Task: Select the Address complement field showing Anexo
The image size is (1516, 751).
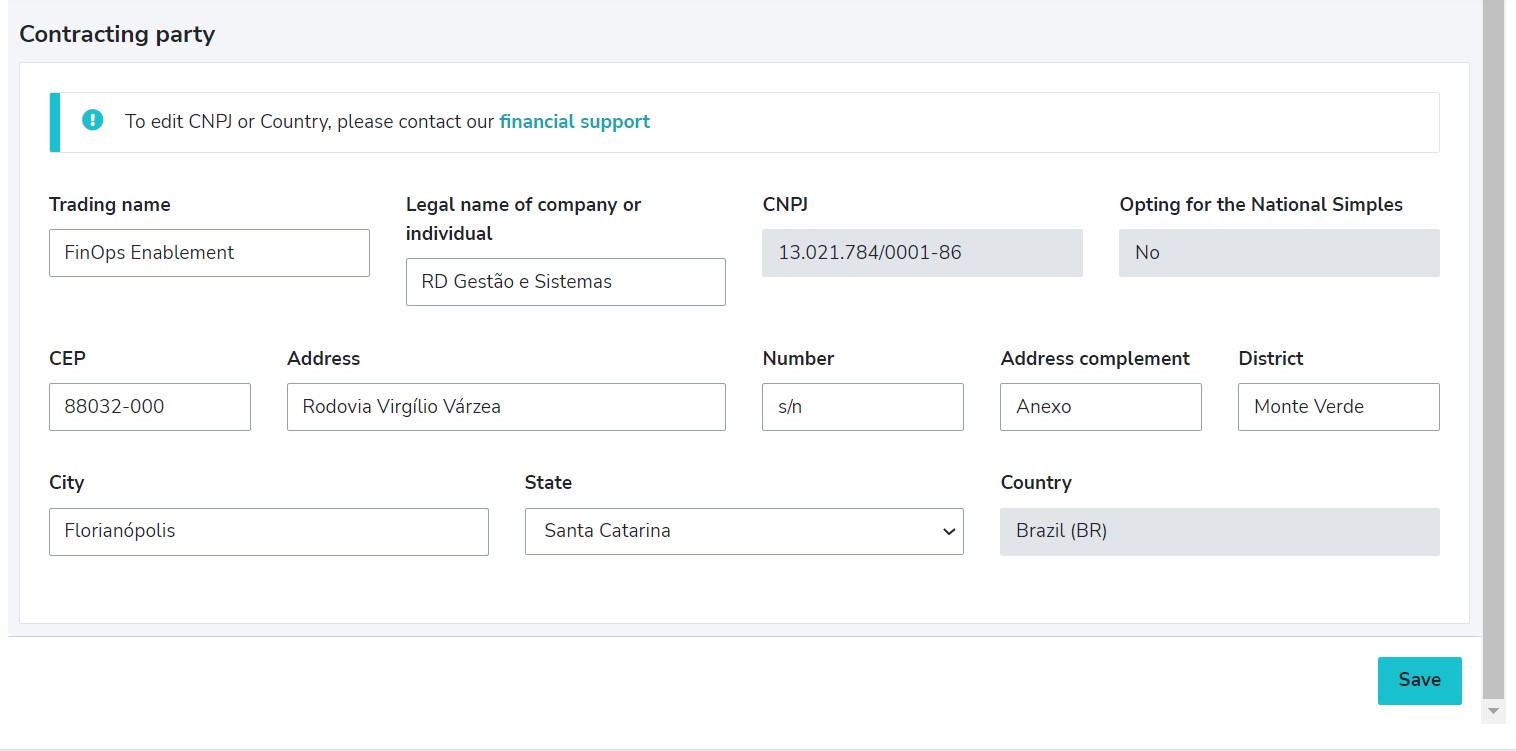Action: point(1100,406)
